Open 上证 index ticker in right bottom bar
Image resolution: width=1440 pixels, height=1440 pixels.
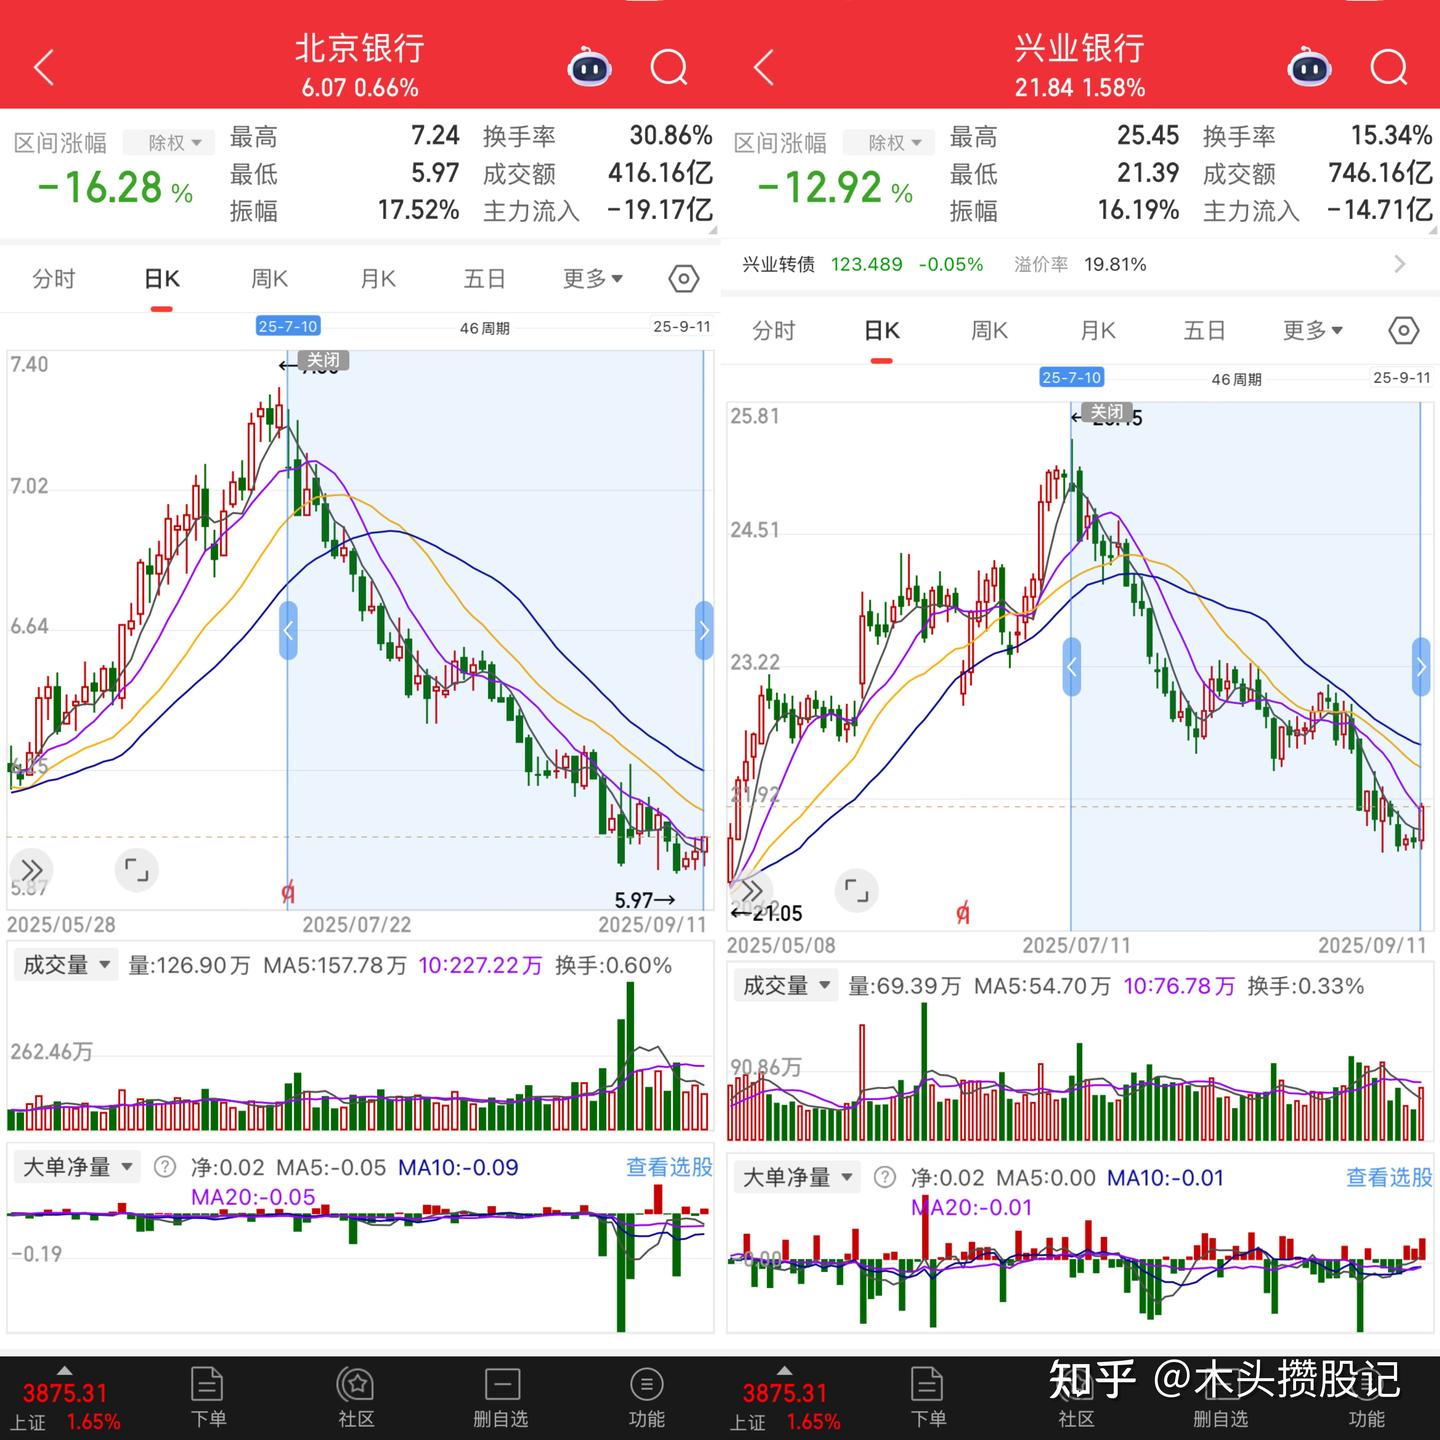click(786, 1399)
